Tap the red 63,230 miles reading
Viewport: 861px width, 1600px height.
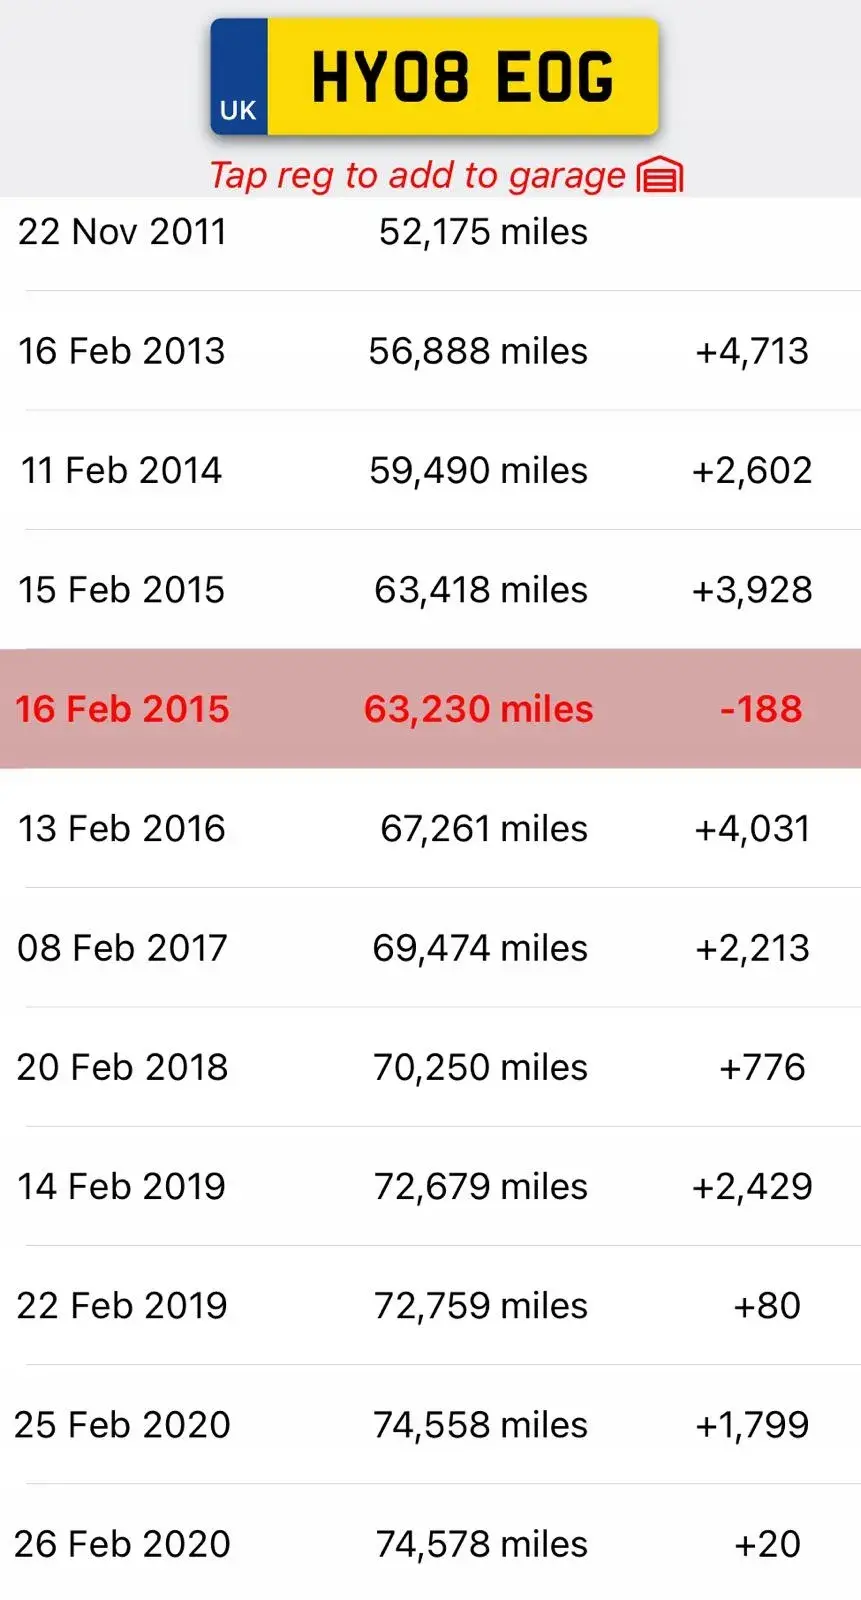pyautogui.click(x=478, y=709)
